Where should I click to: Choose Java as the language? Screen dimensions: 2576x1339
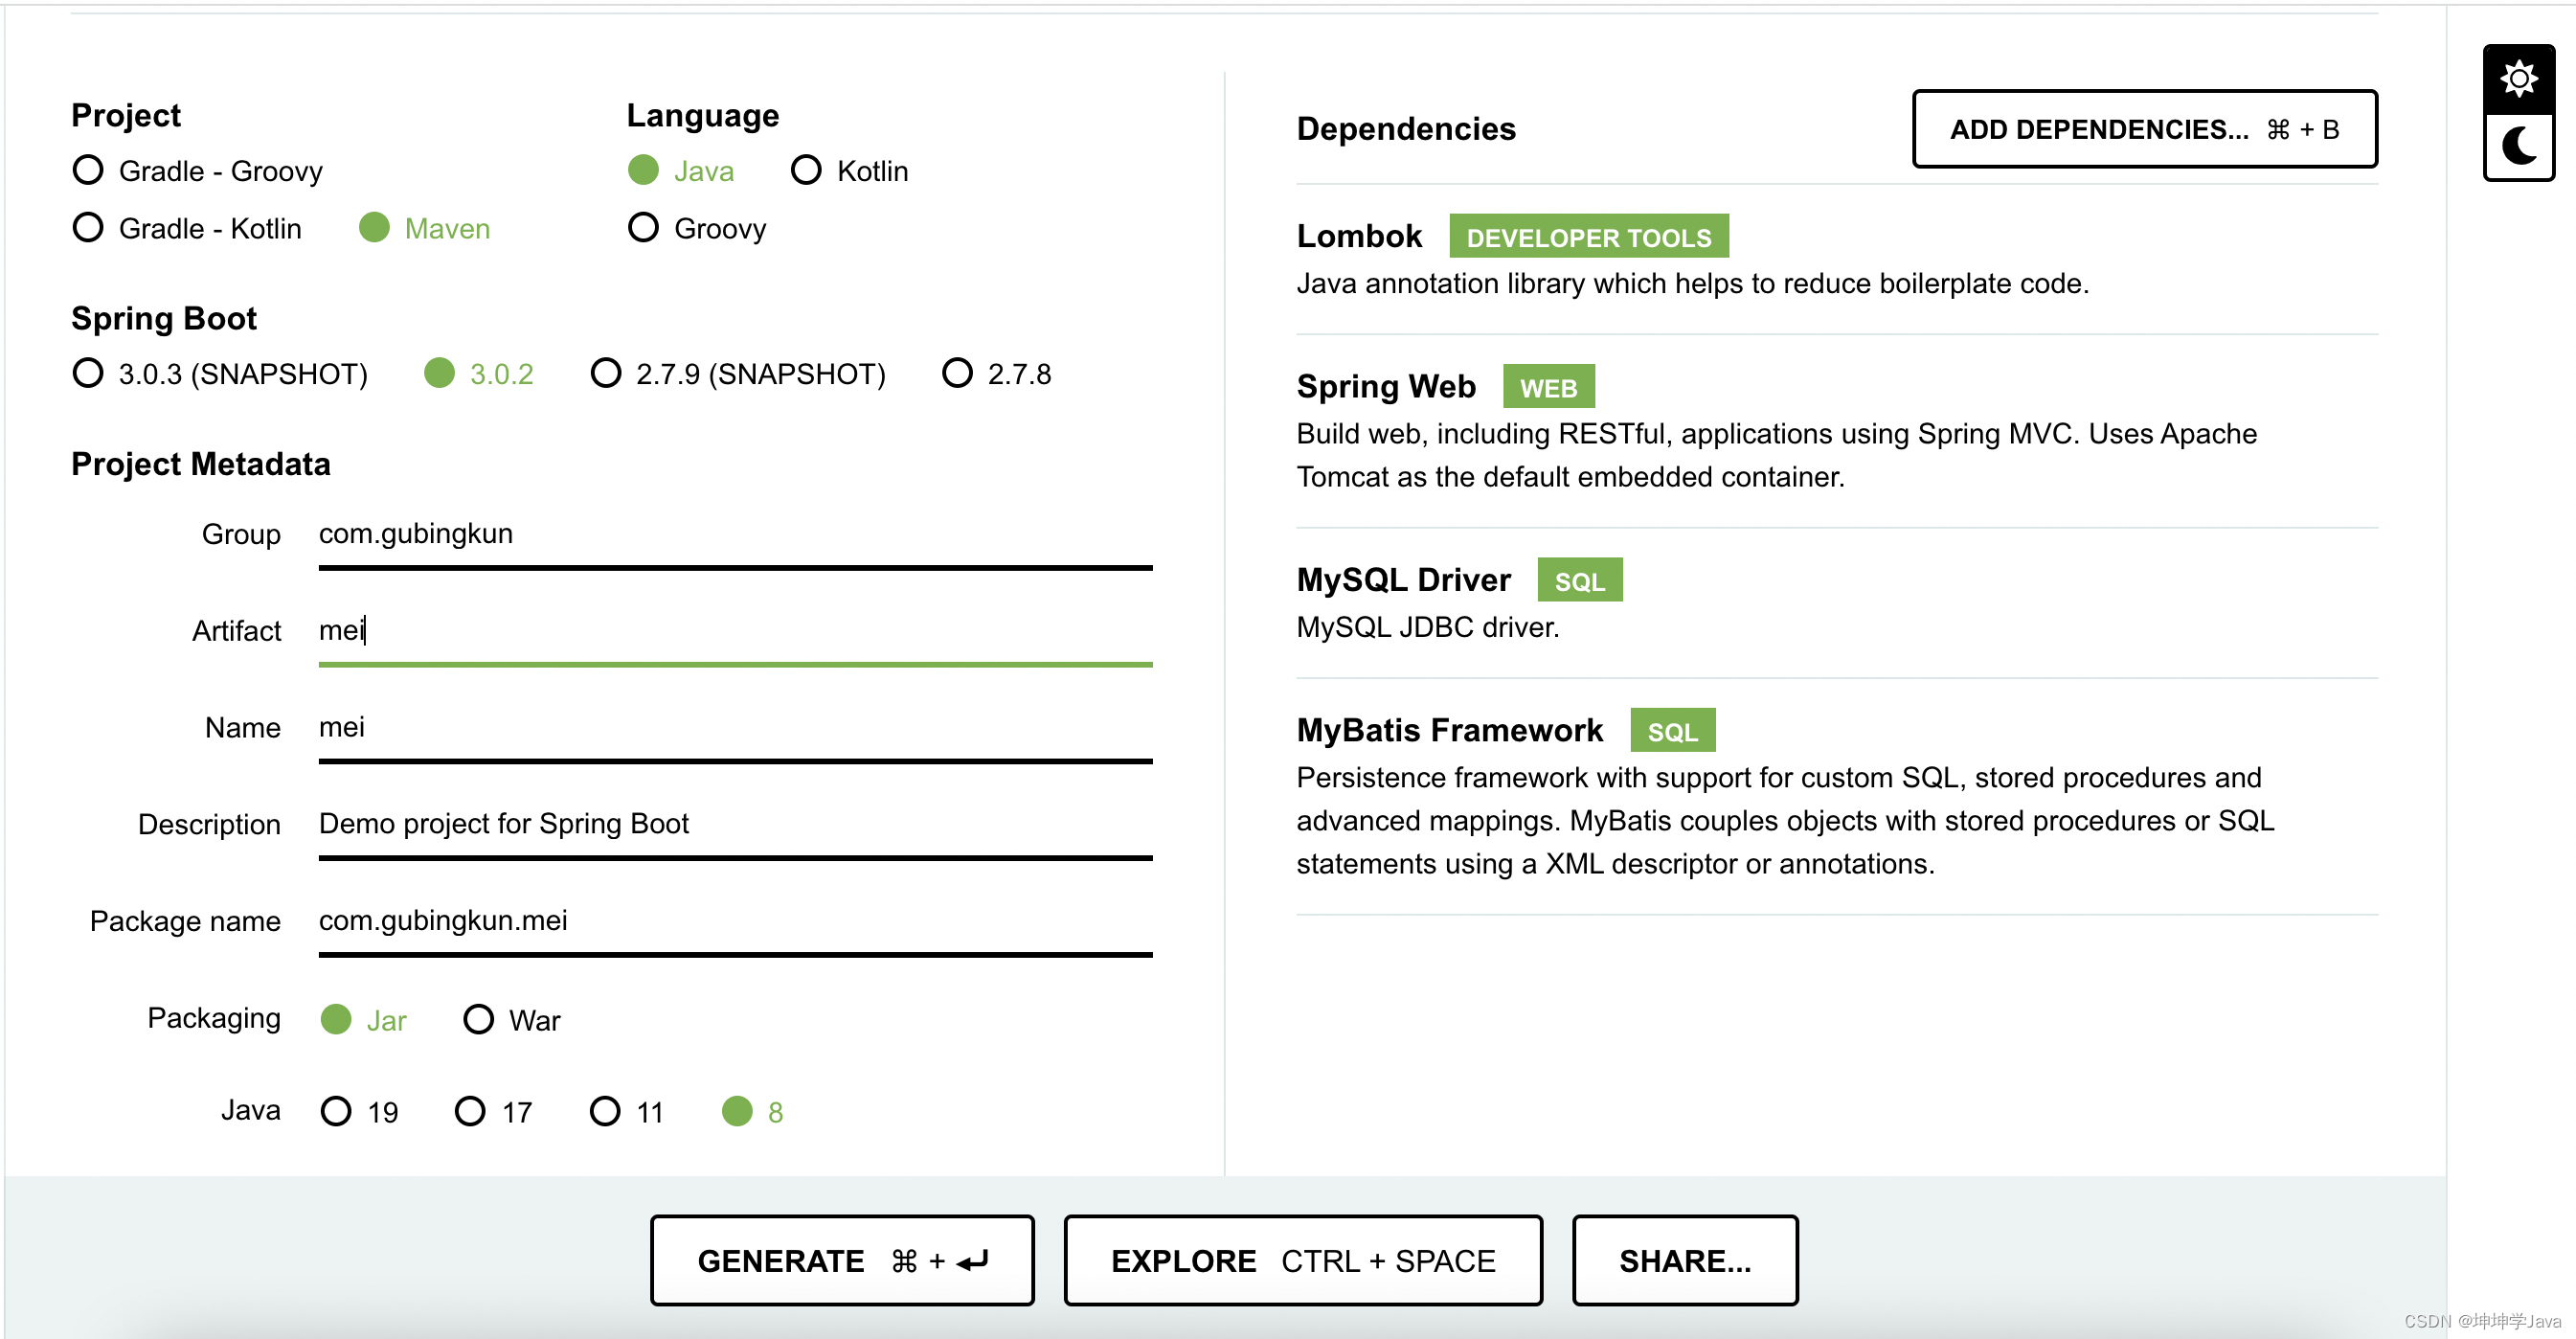pyautogui.click(x=681, y=171)
